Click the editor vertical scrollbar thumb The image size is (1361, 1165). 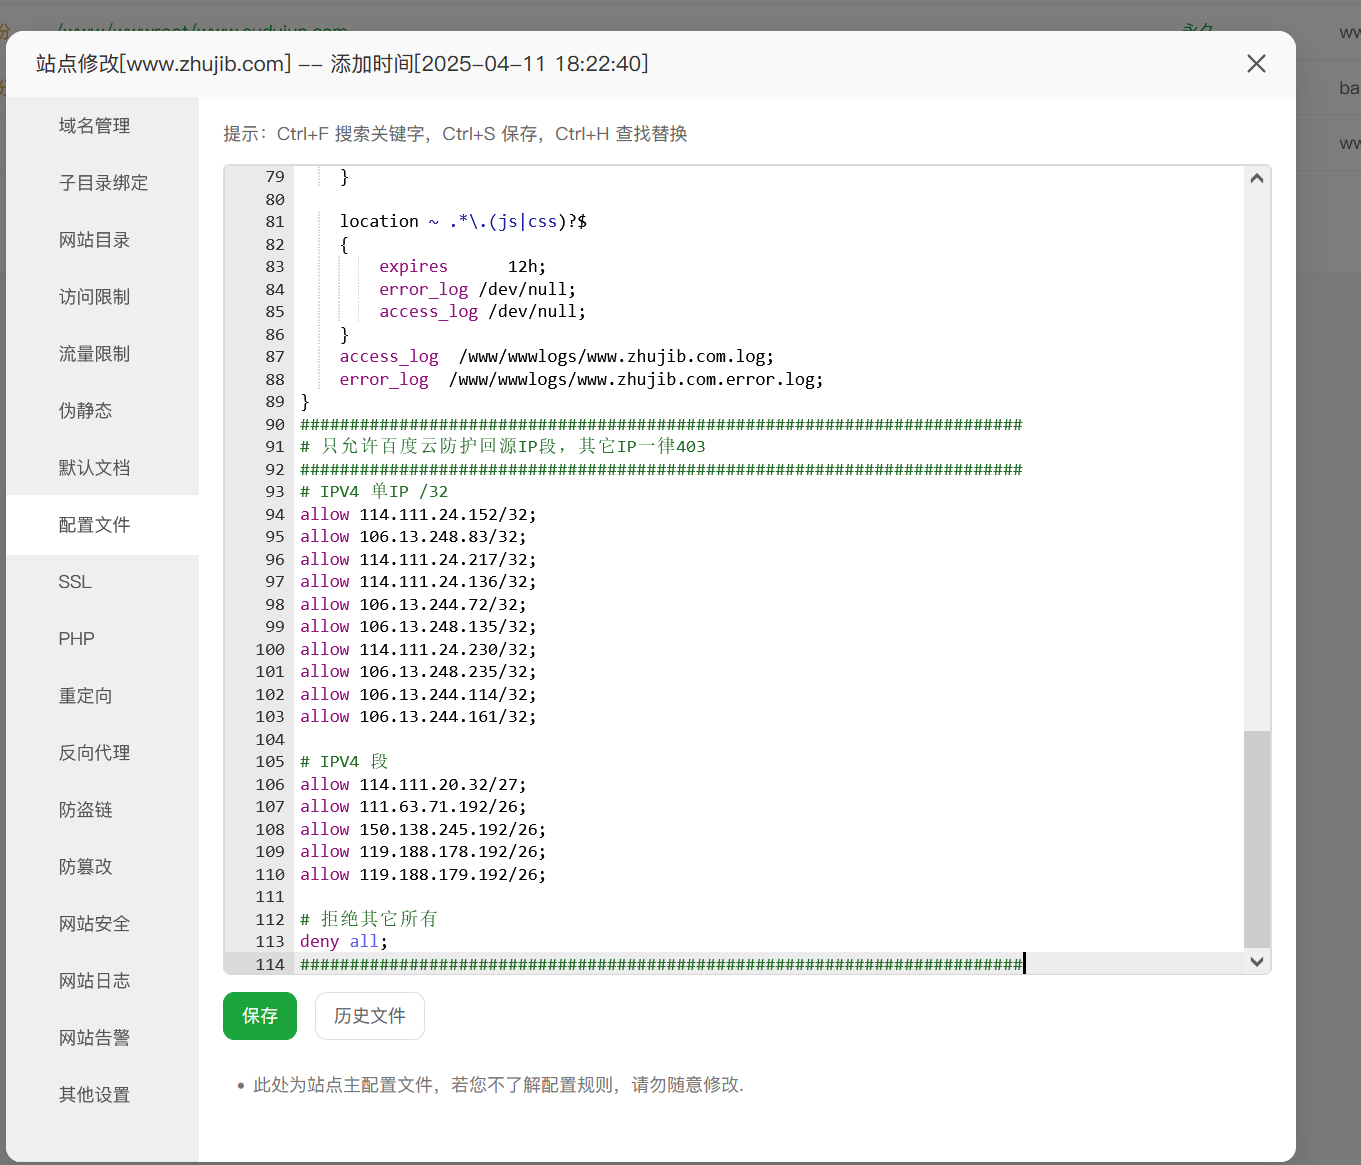point(1257,839)
